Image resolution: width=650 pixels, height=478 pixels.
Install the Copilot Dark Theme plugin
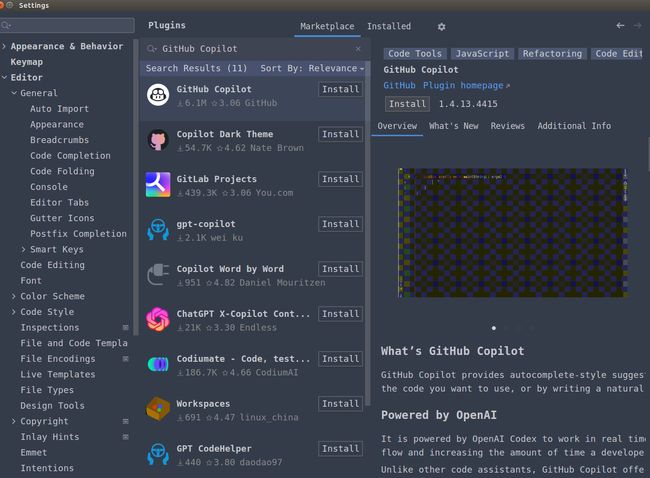[340, 134]
